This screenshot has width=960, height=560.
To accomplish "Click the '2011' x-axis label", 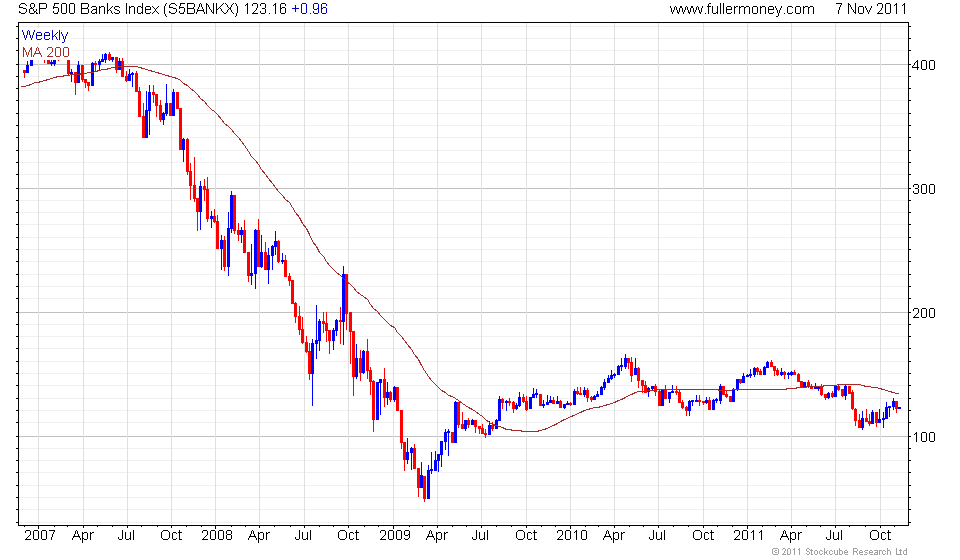I will coord(748,535).
